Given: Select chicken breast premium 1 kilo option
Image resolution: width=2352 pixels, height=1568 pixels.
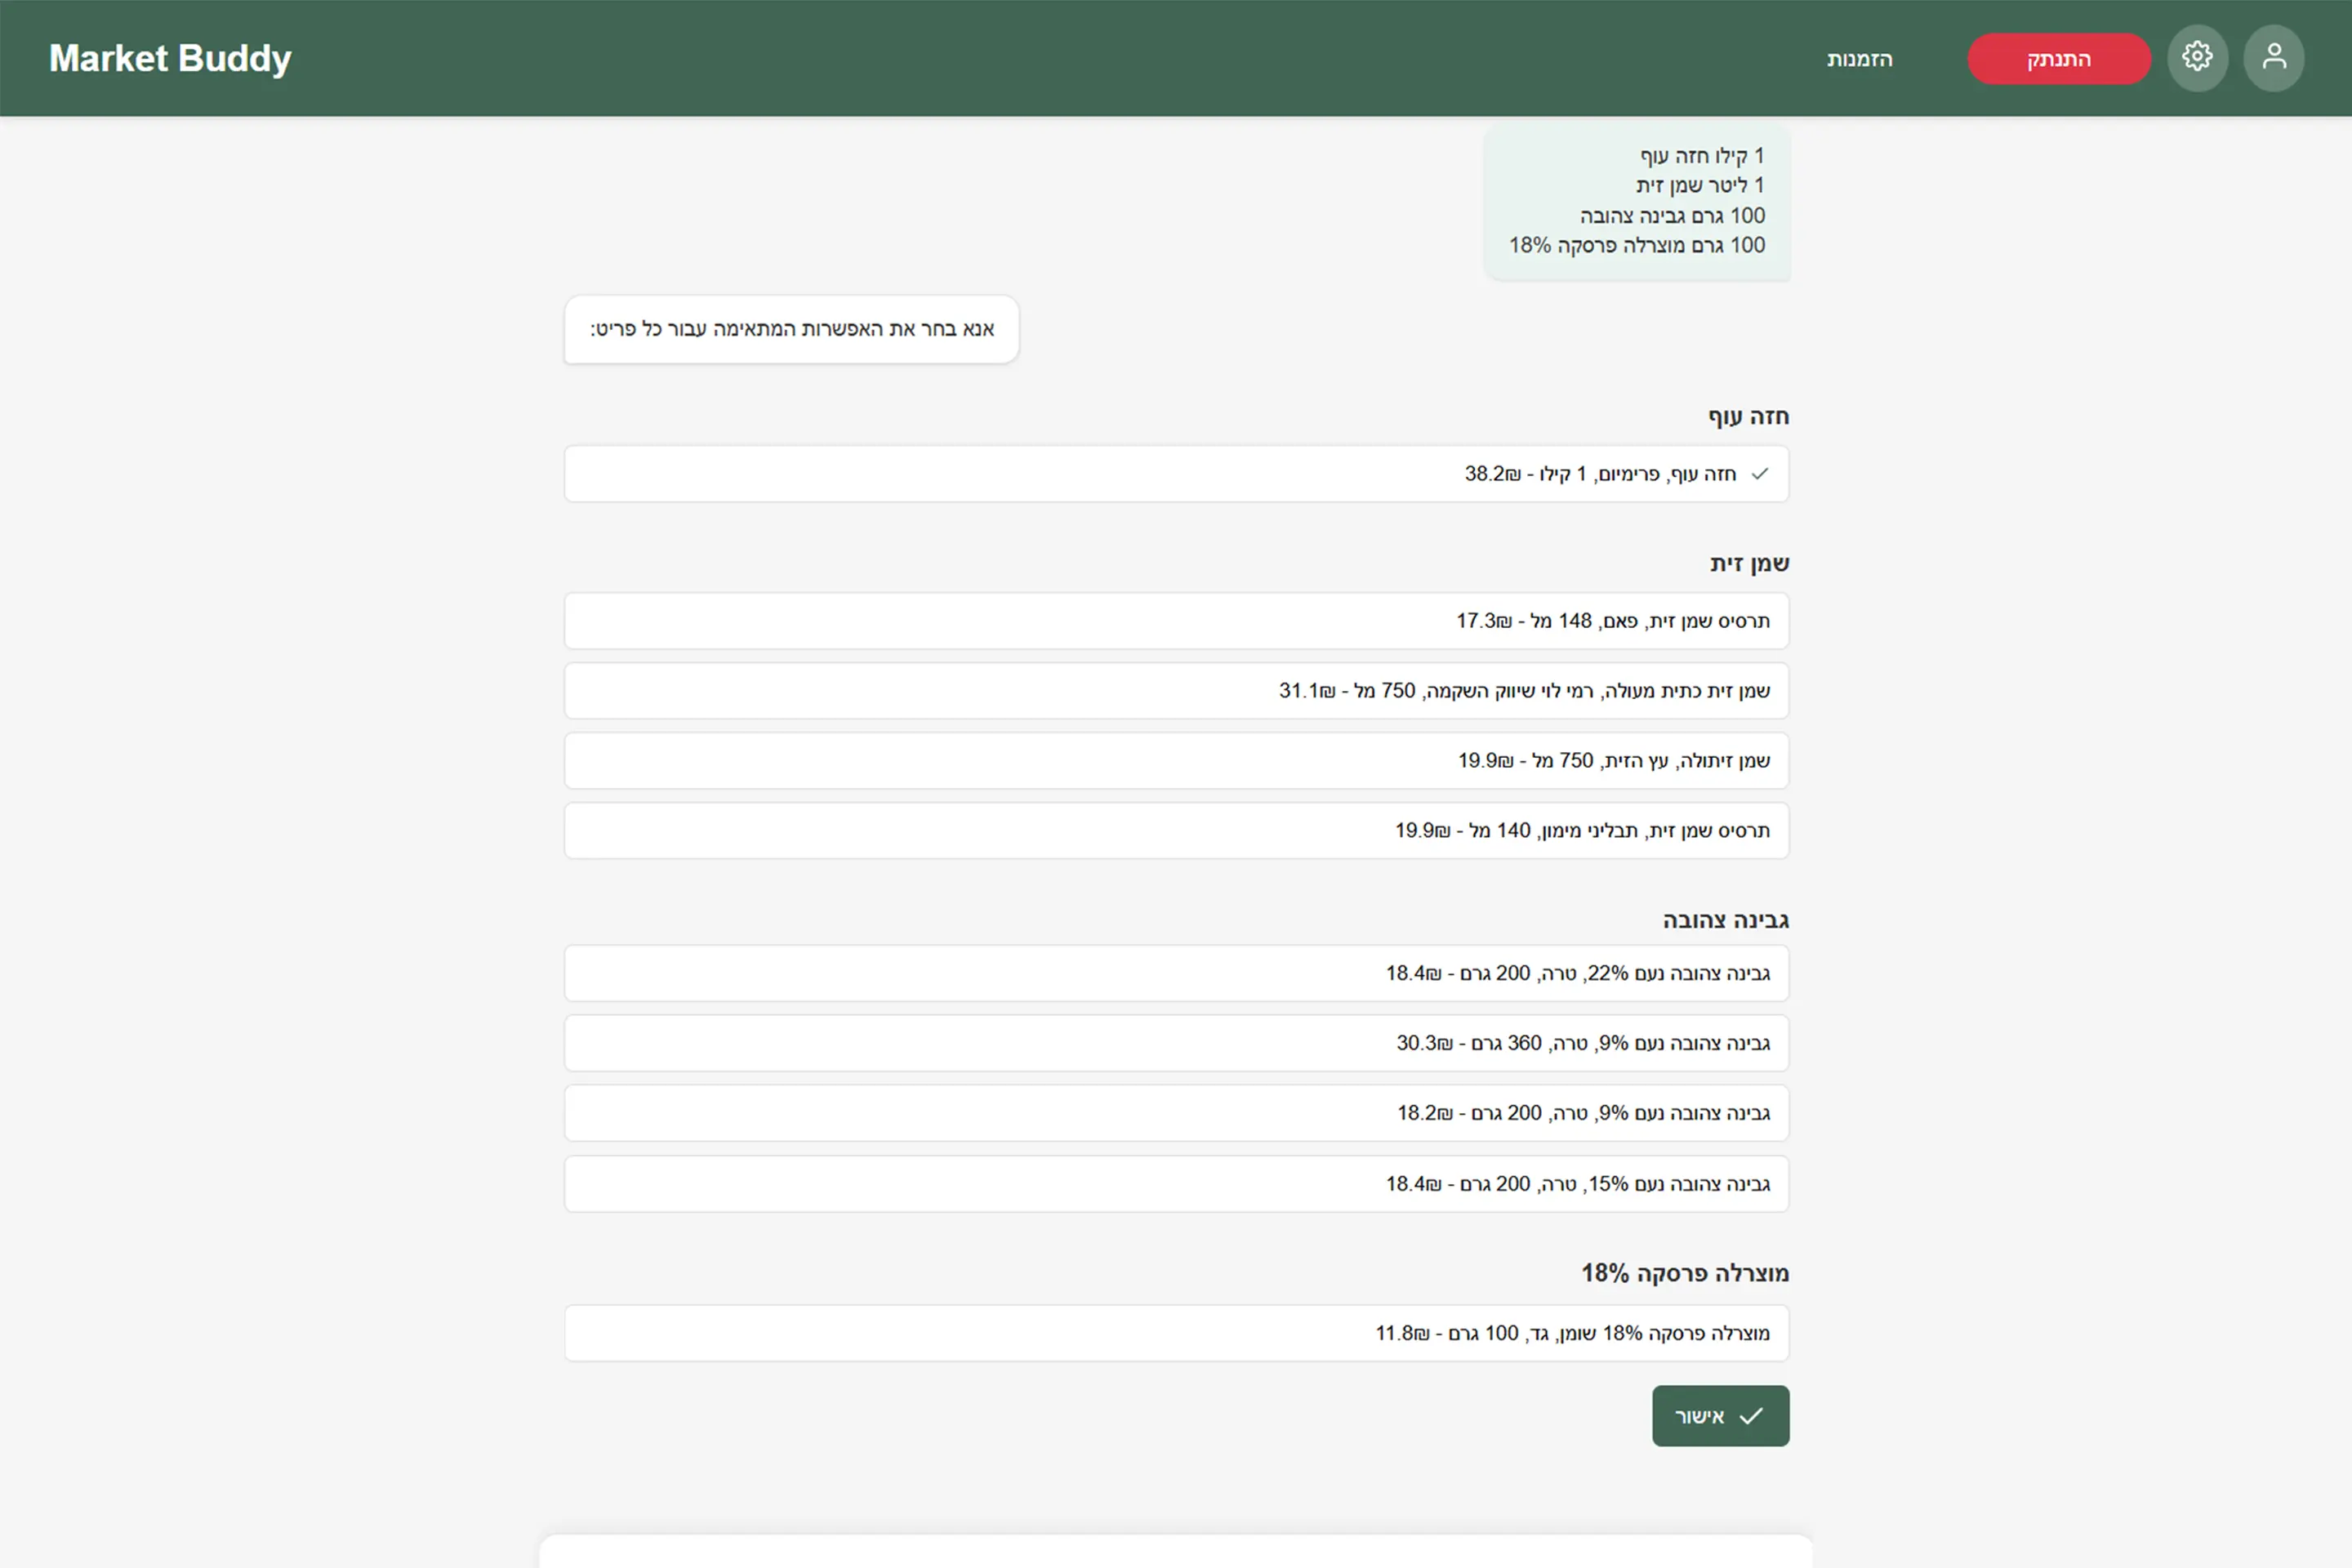Looking at the screenshot, I should [x=1176, y=474].
